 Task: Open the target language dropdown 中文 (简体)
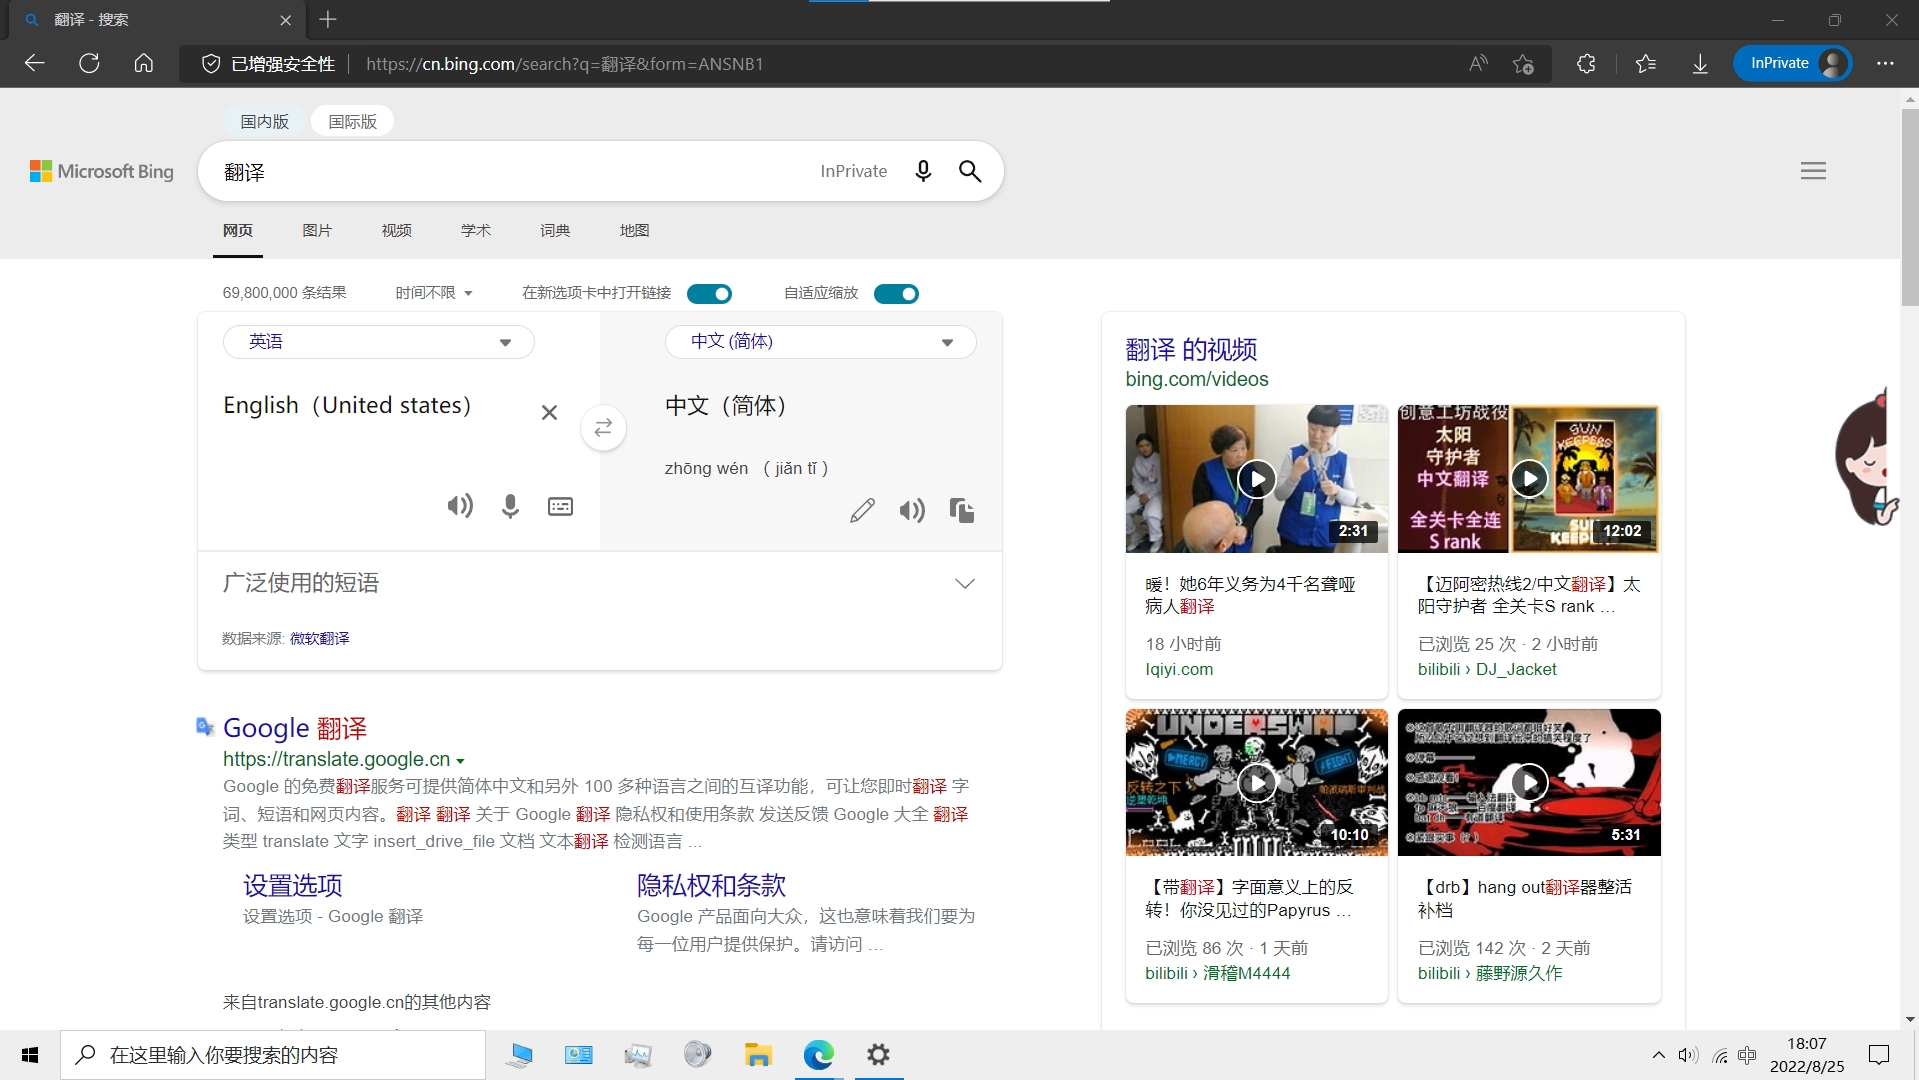click(x=821, y=342)
